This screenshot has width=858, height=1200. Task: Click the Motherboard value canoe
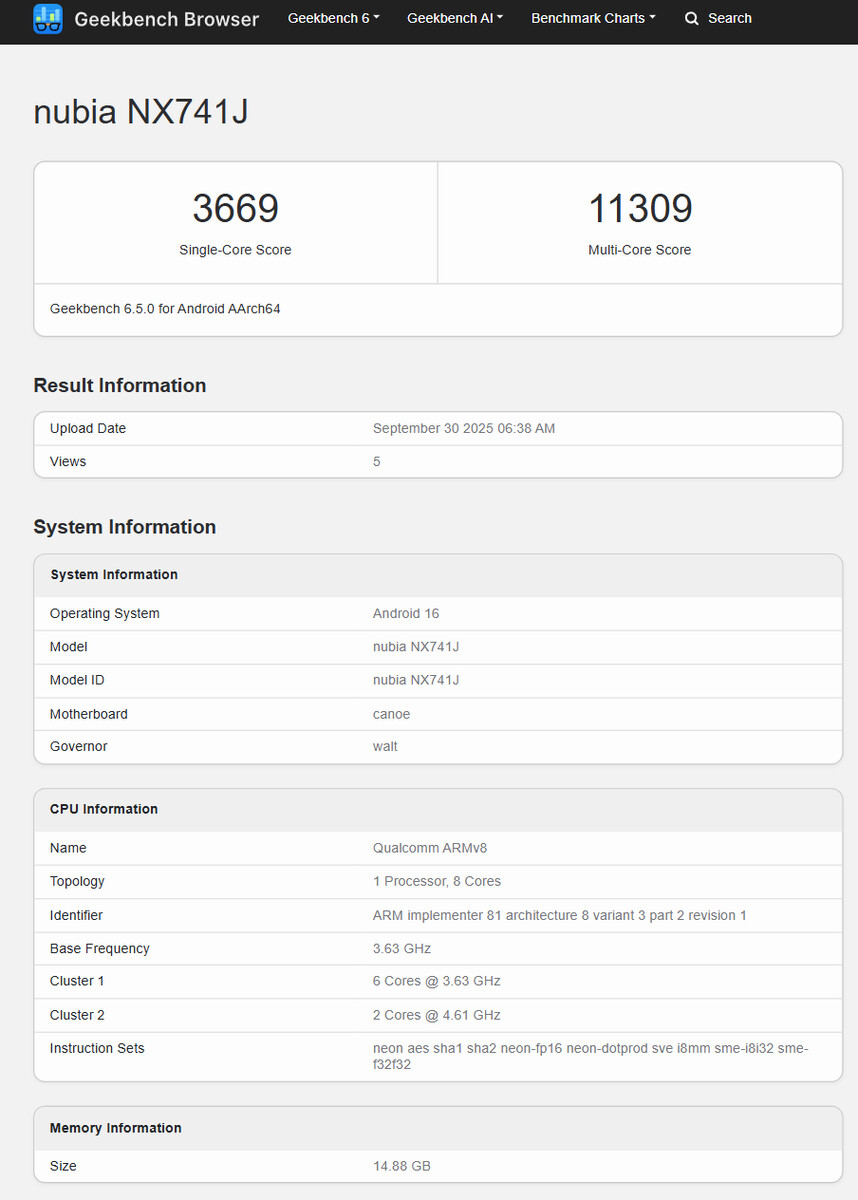pyautogui.click(x=391, y=714)
